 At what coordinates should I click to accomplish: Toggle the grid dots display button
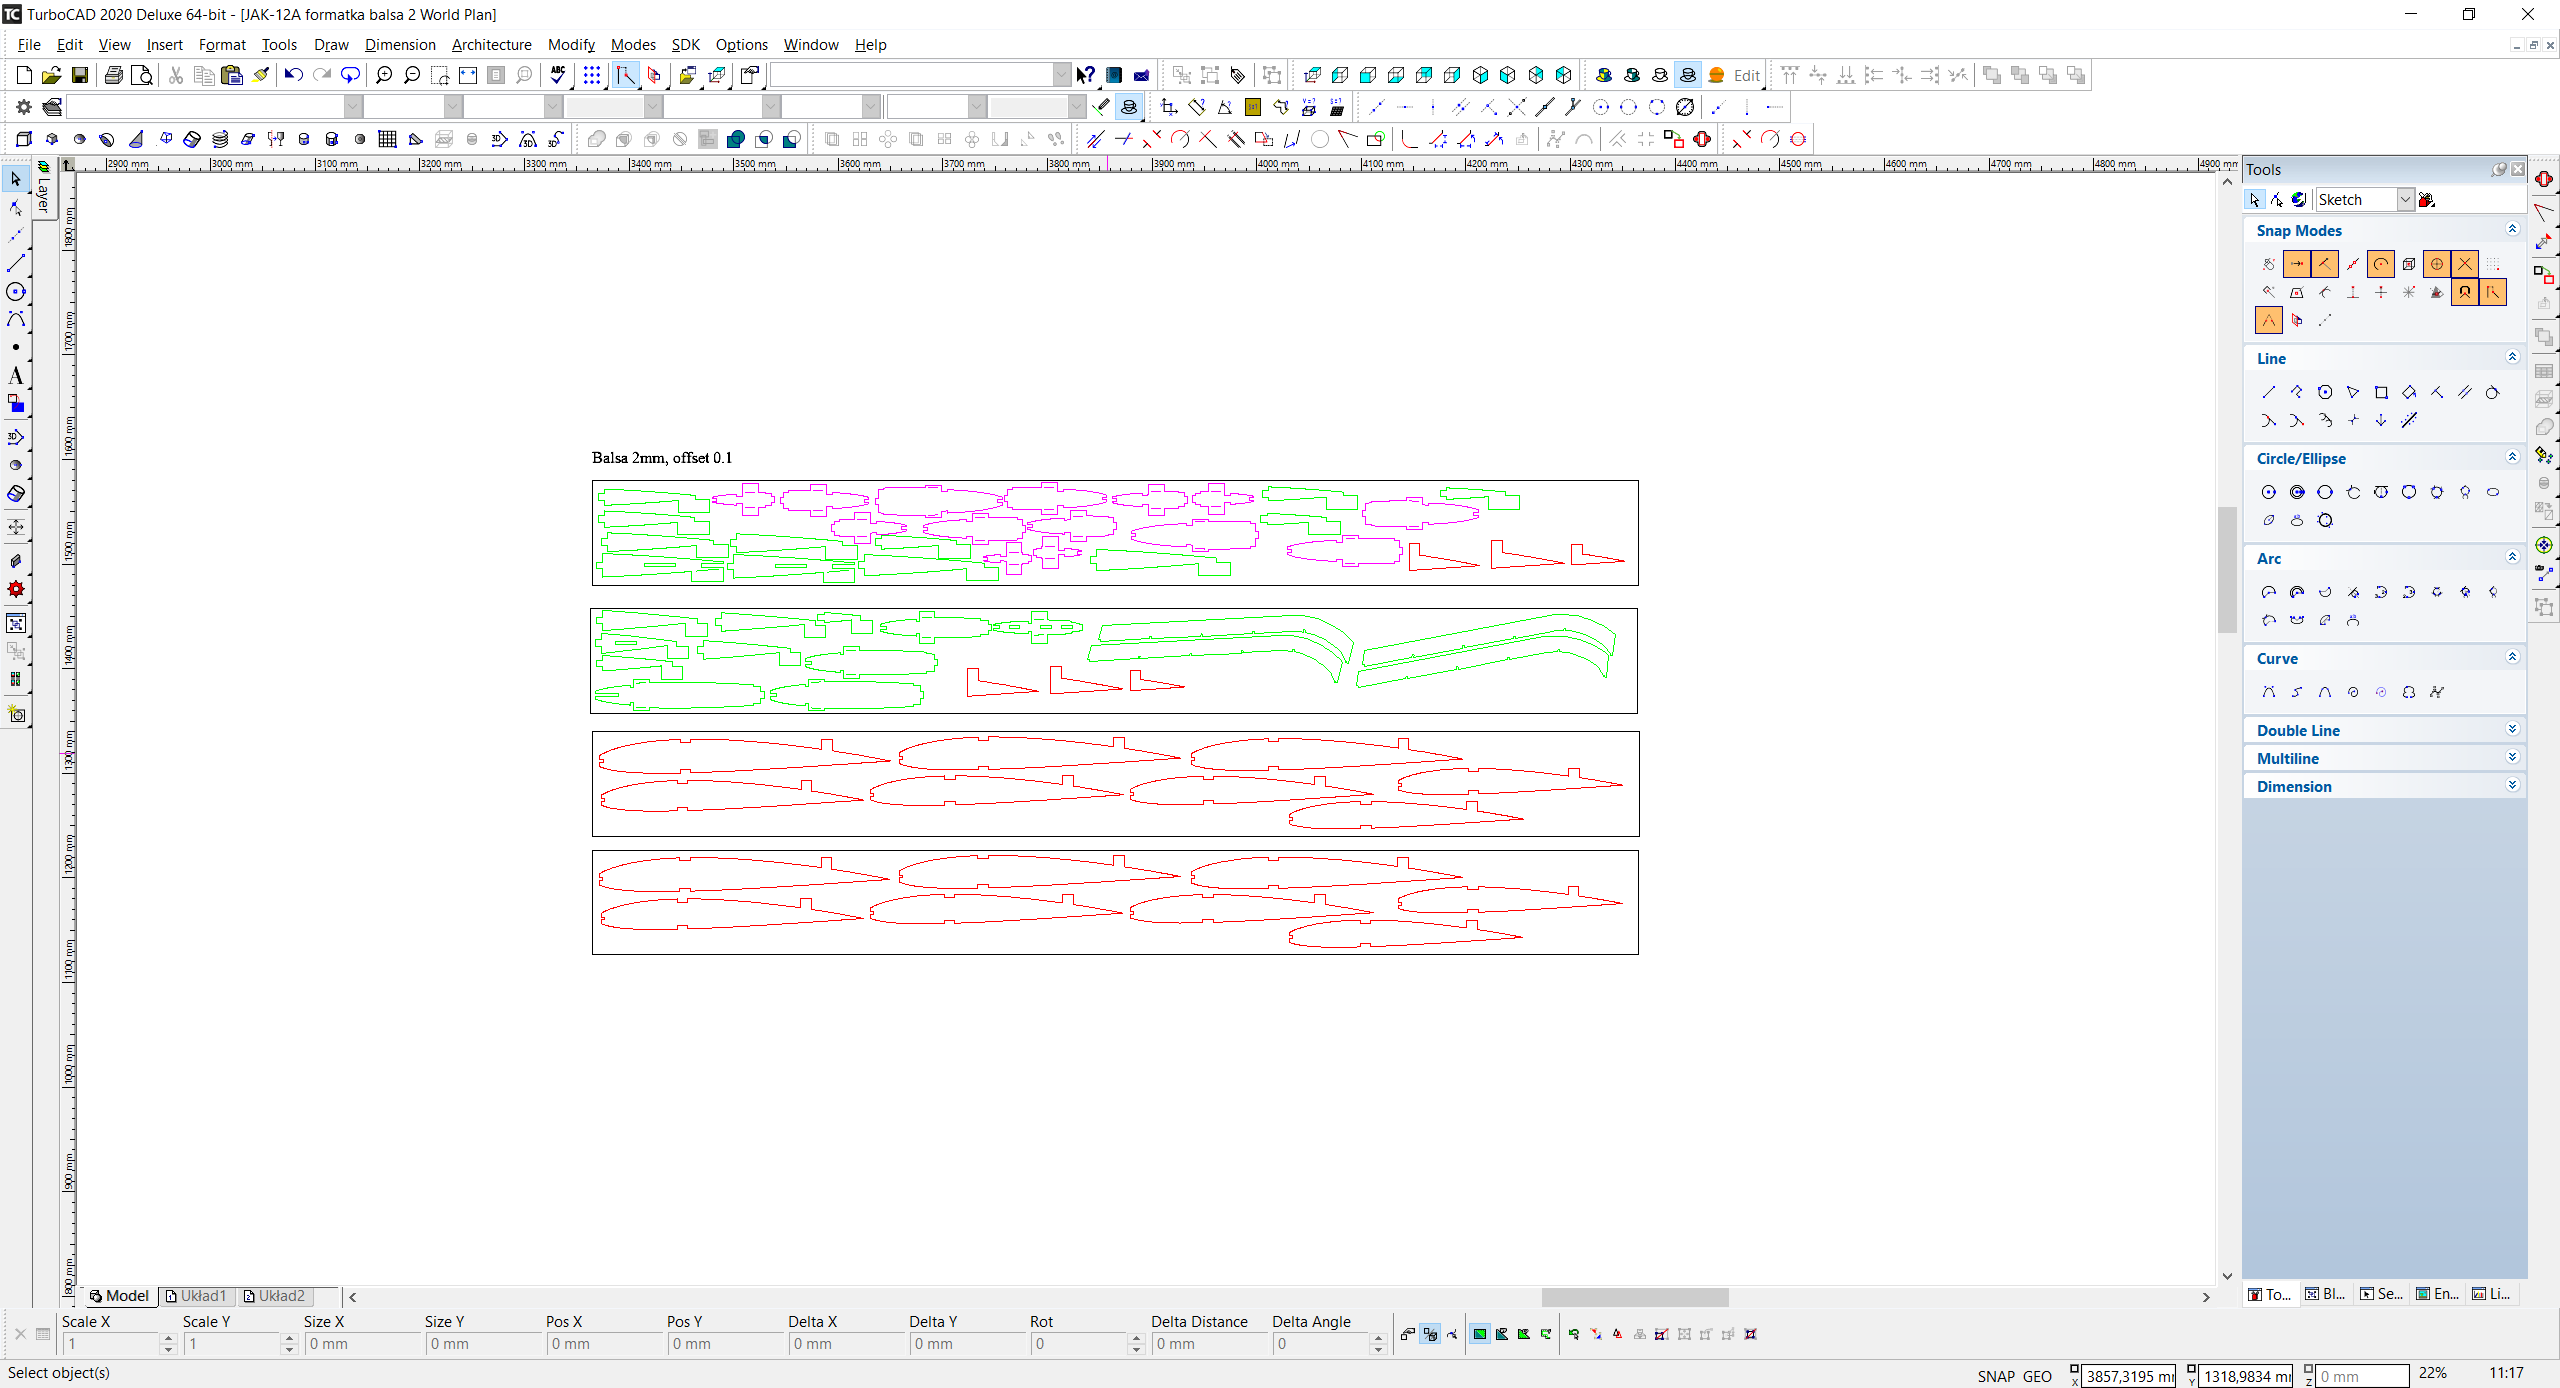point(592,75)
